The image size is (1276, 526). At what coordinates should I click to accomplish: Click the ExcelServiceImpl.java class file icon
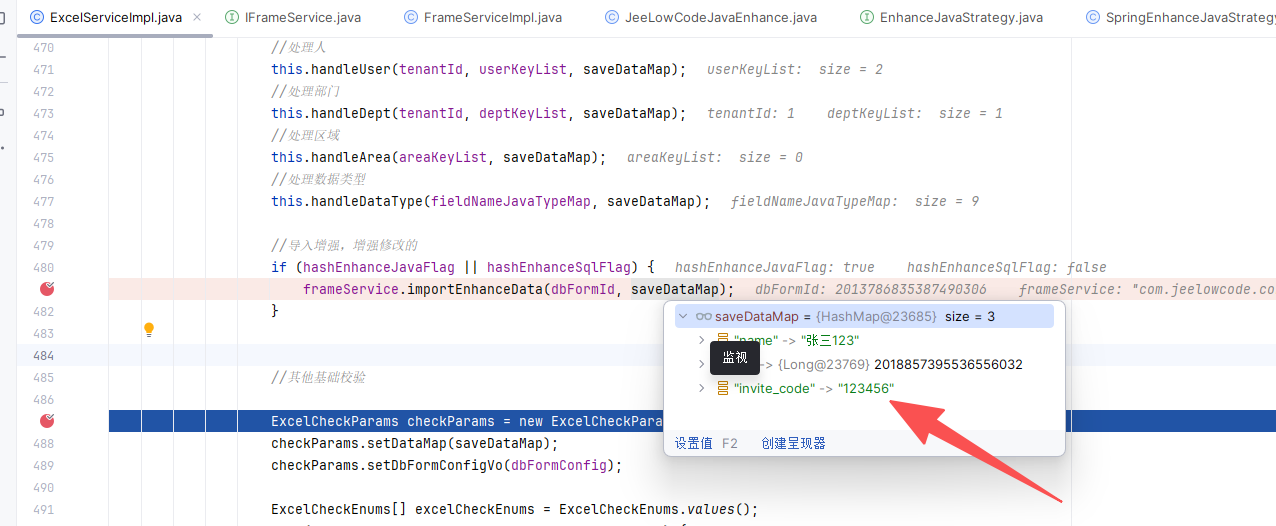click(x=37, y=17)
